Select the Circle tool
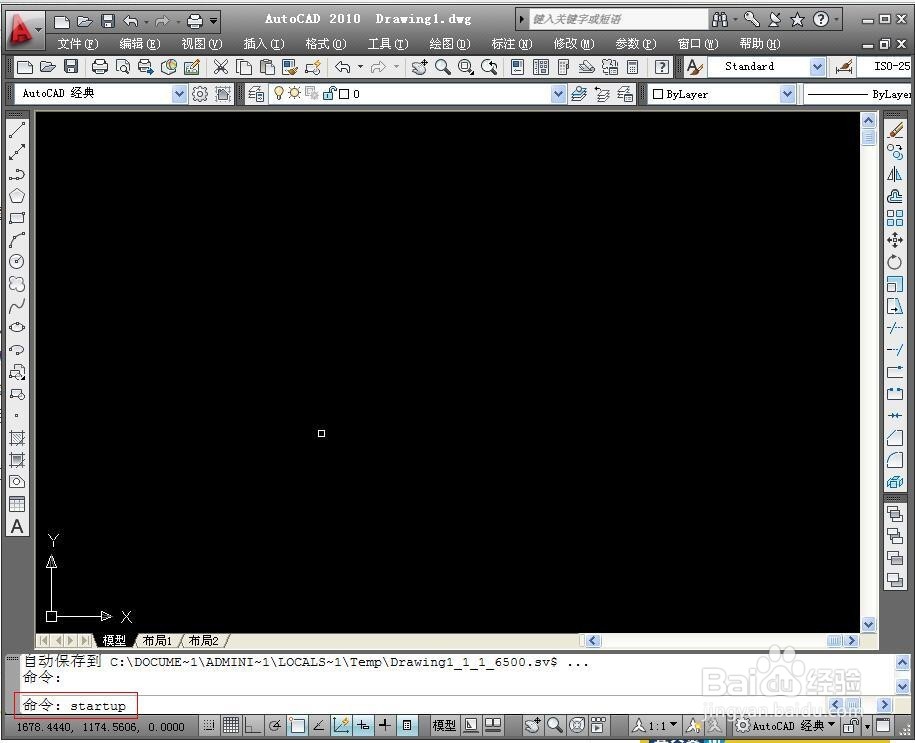Viewport: 915px width, 743px height. (17, 261)
